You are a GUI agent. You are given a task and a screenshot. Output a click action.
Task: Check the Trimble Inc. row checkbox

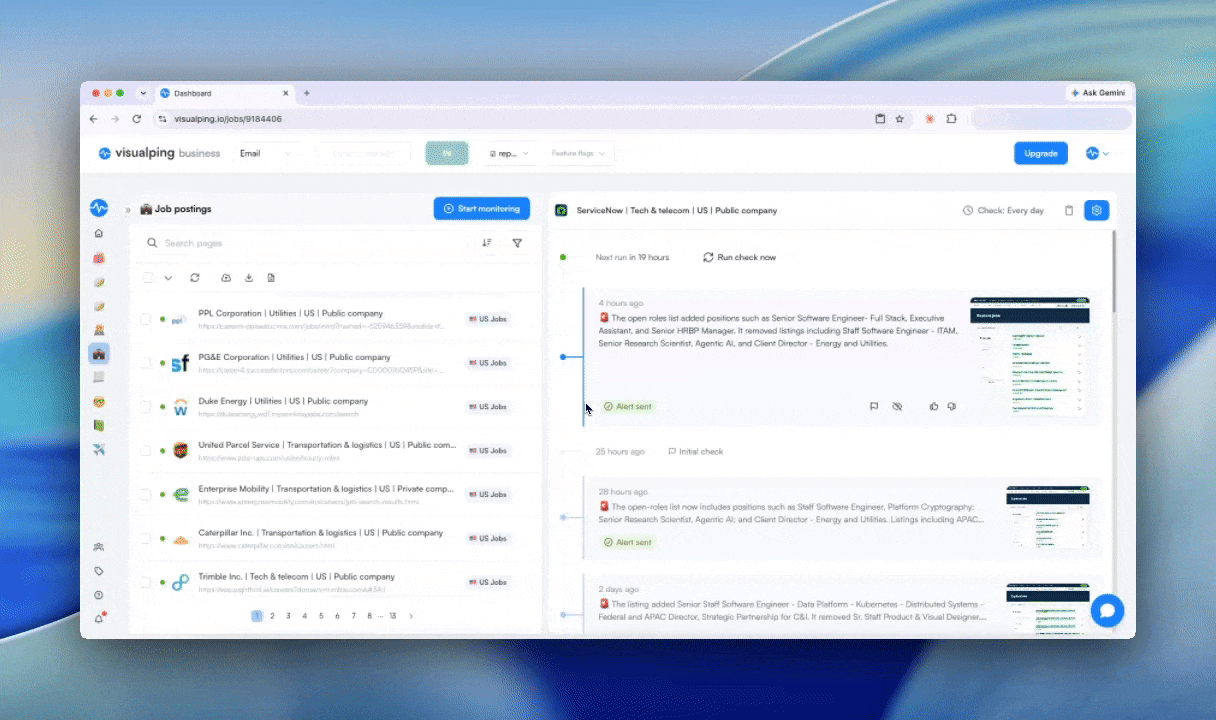145,582
